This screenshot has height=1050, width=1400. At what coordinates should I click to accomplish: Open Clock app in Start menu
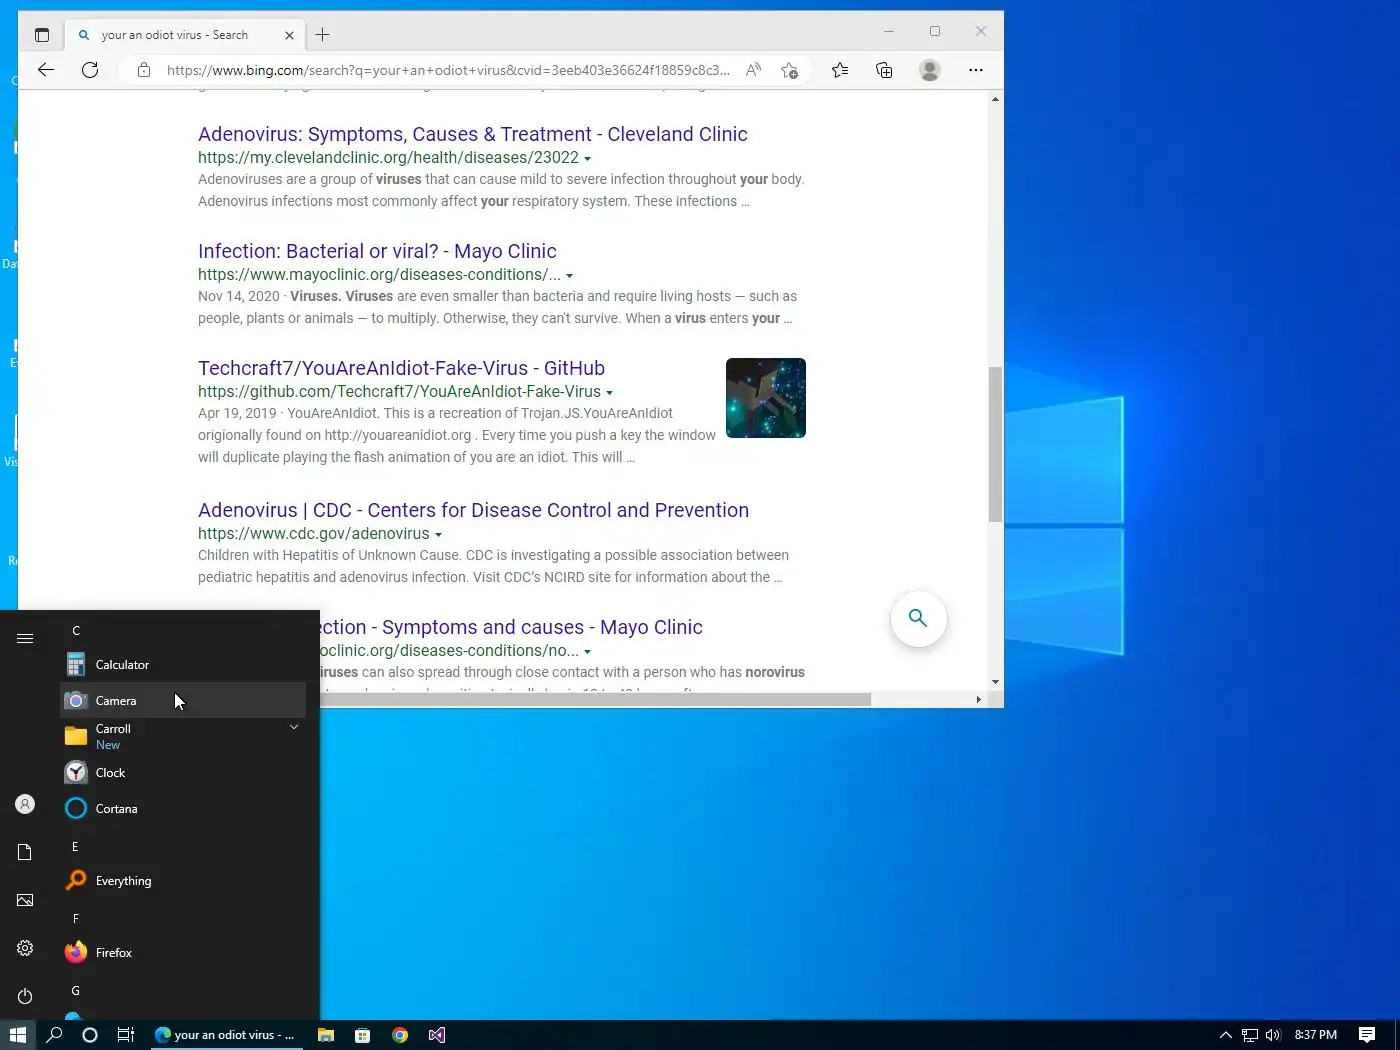click(183, 773)
